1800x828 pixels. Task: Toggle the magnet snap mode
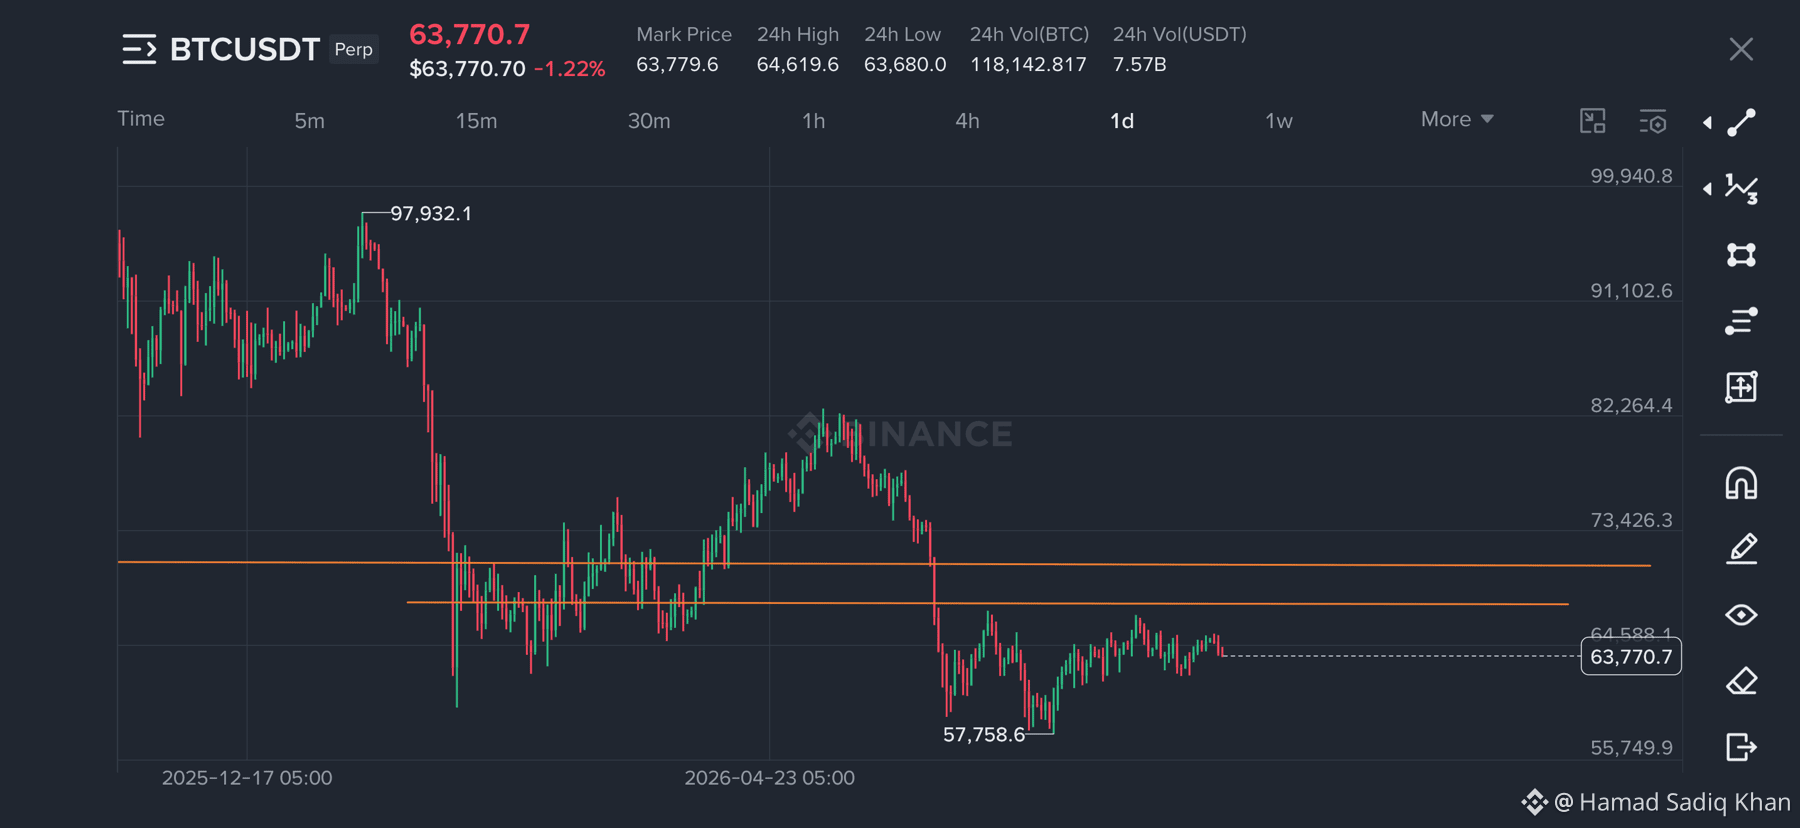(x=1741, y=483)
